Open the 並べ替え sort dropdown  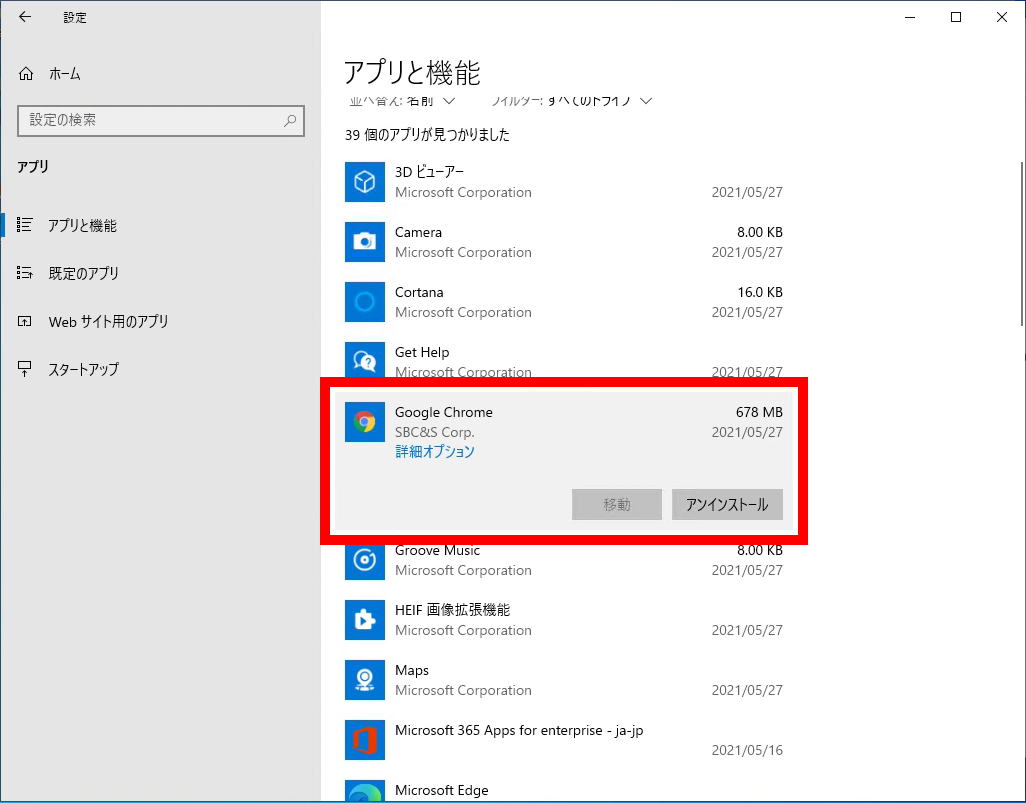tap(402, 101)
